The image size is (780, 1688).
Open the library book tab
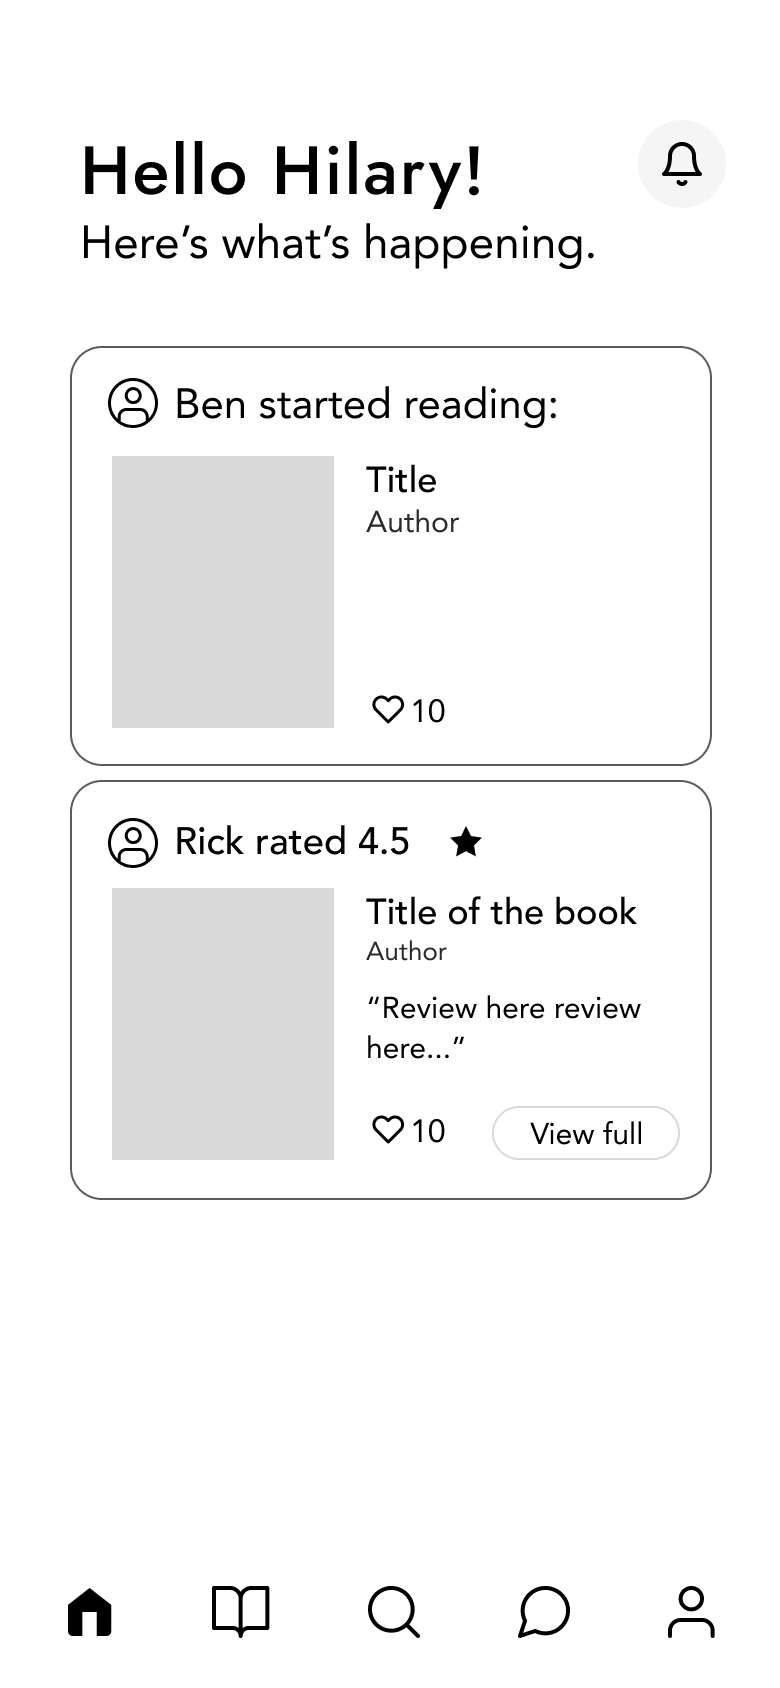click(241, 1612)
